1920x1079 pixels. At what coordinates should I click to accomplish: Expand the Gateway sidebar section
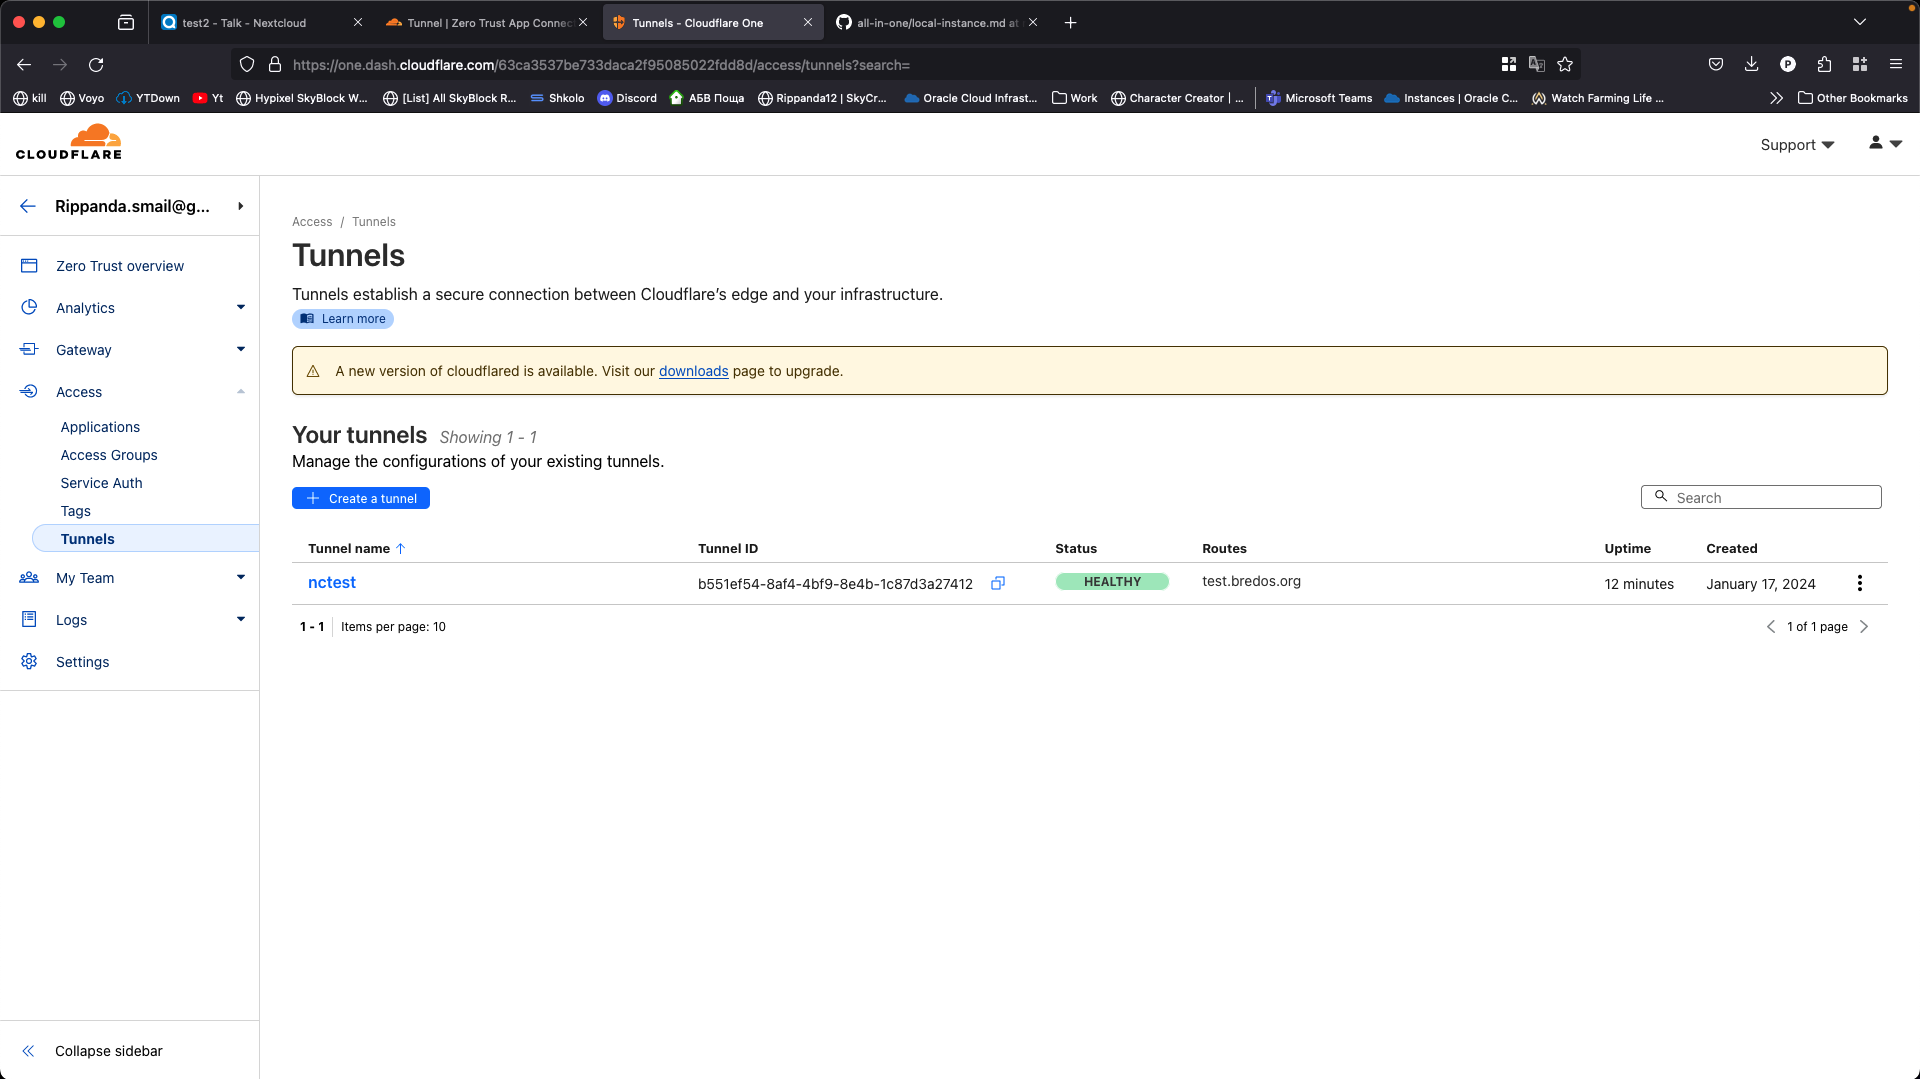tap(241, 350)
